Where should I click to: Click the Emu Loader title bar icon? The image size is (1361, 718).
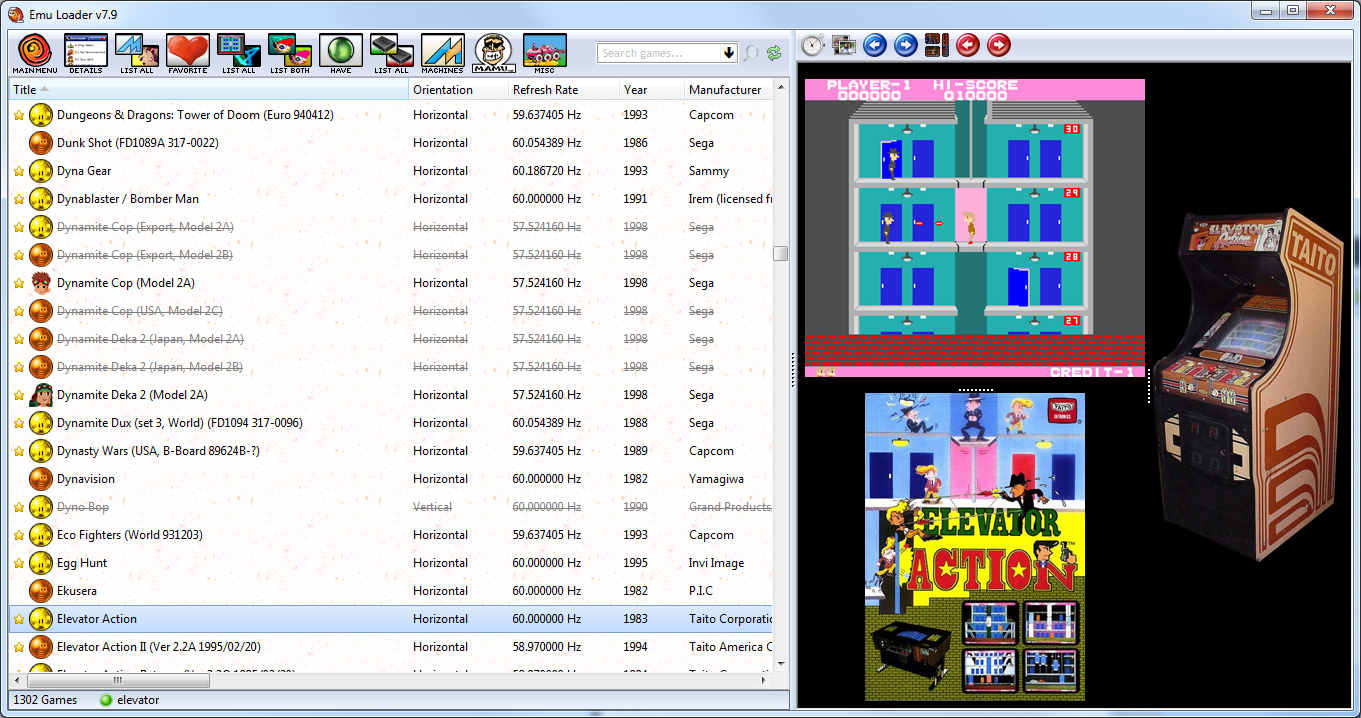click(16, 13)
